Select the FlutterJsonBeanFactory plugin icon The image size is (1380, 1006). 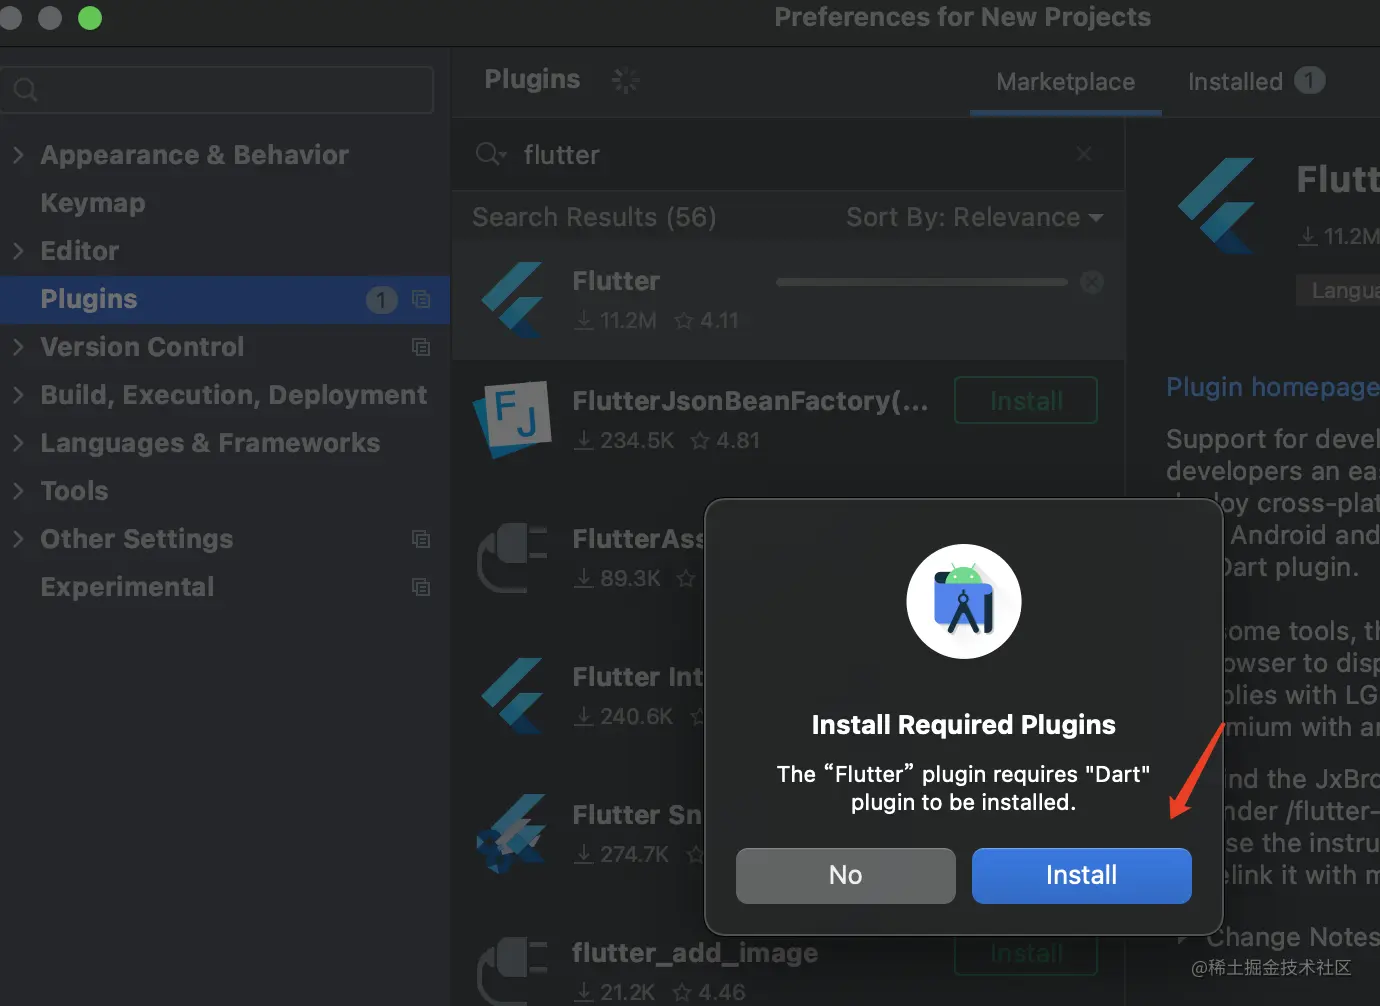(513, 418)
